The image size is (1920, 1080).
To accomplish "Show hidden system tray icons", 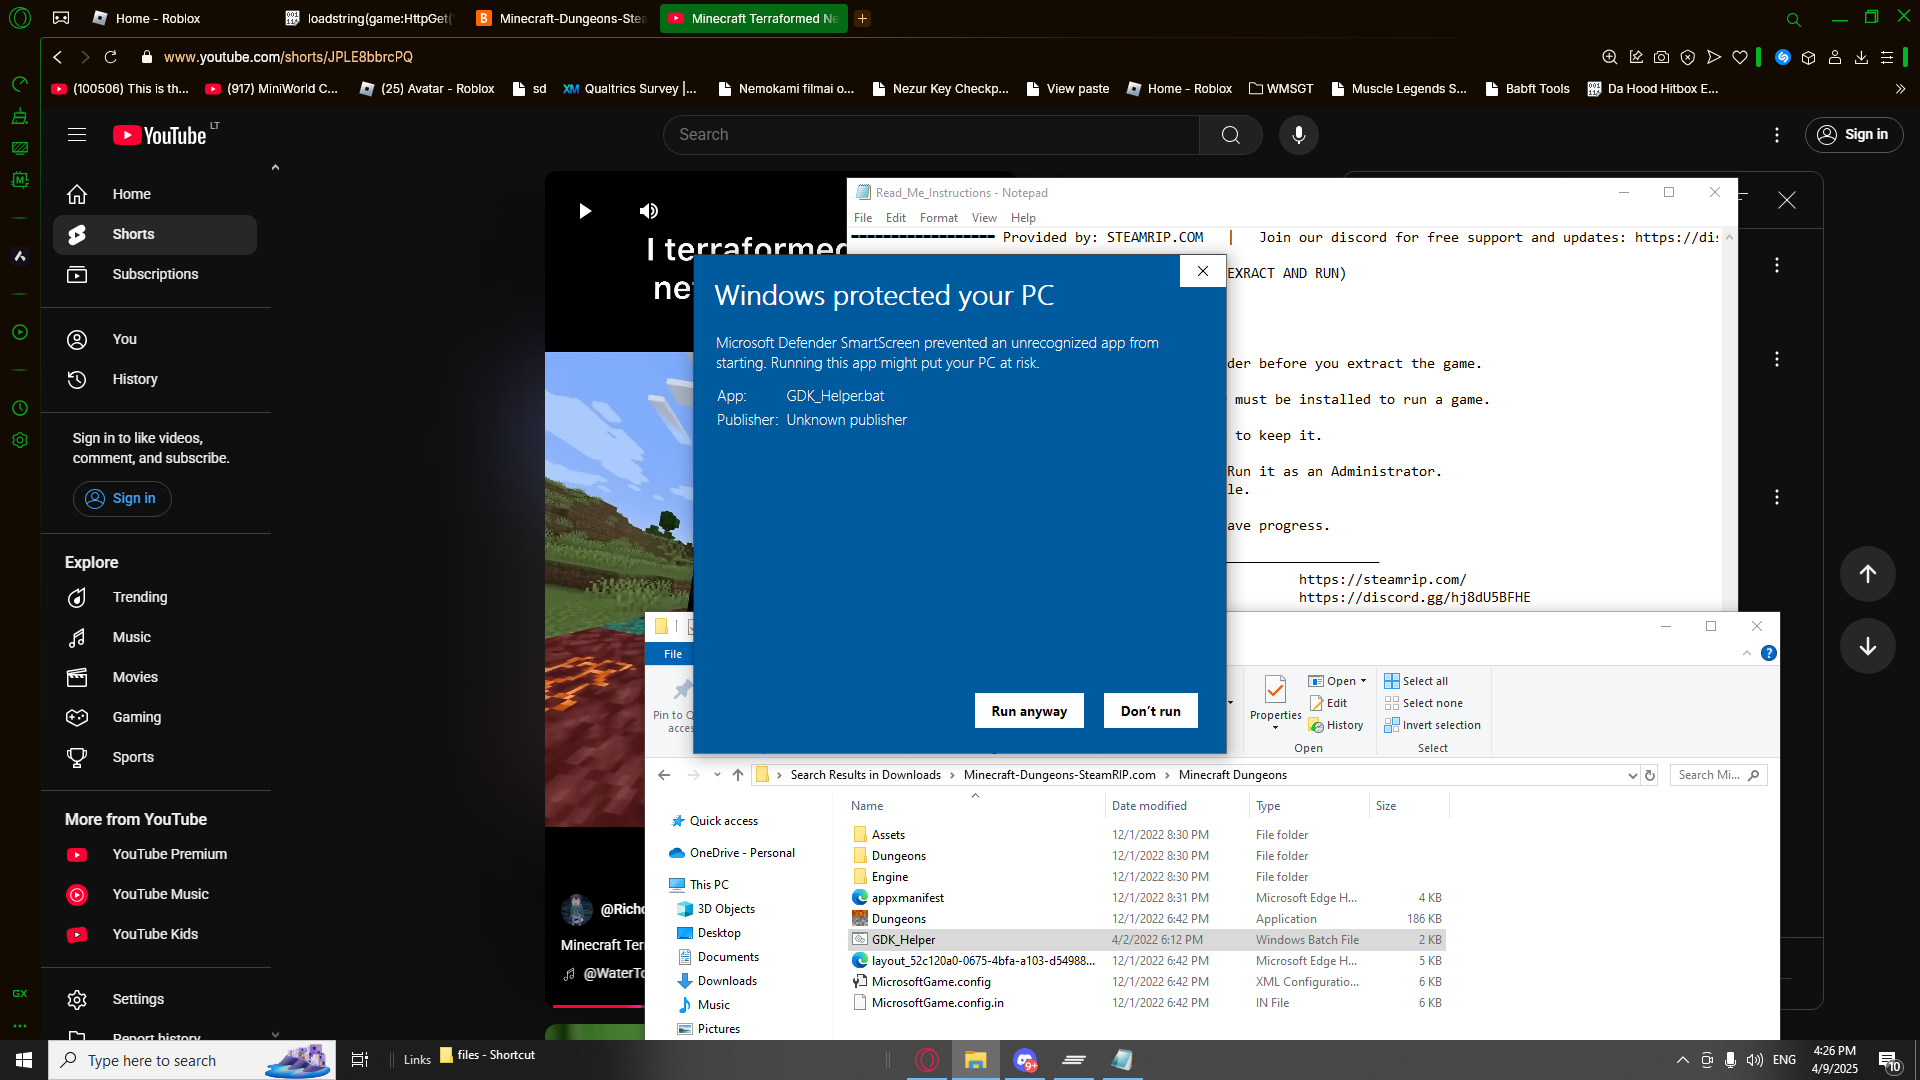I will point(1682,1060).
